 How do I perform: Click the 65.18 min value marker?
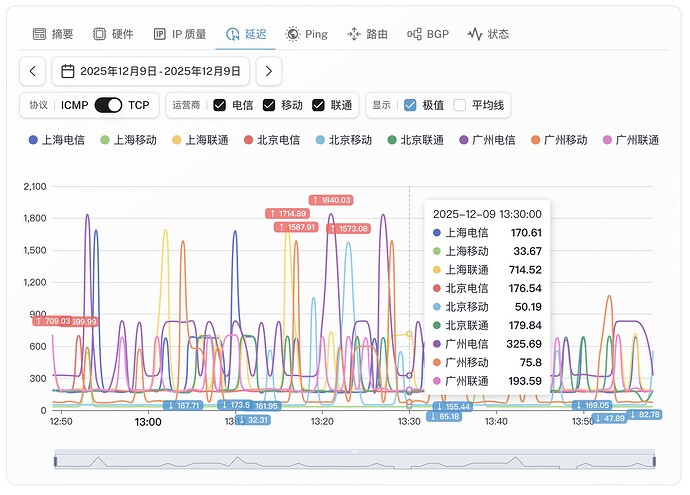pos(444,416)
